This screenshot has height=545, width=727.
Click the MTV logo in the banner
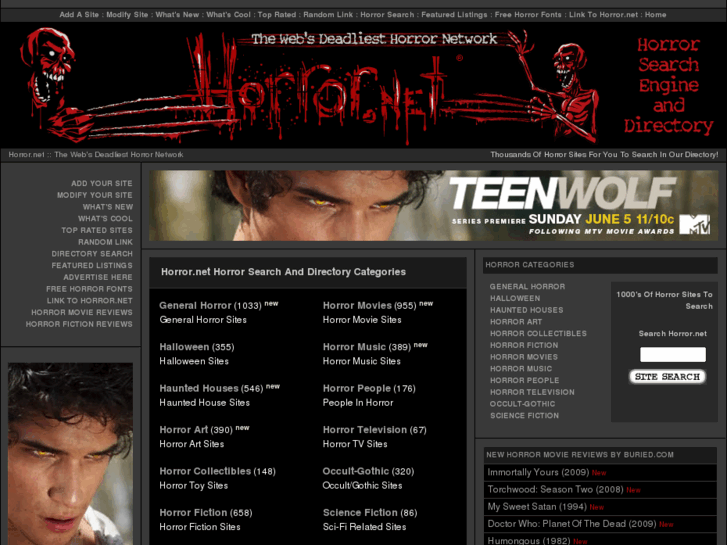click(x=694, y=224)
